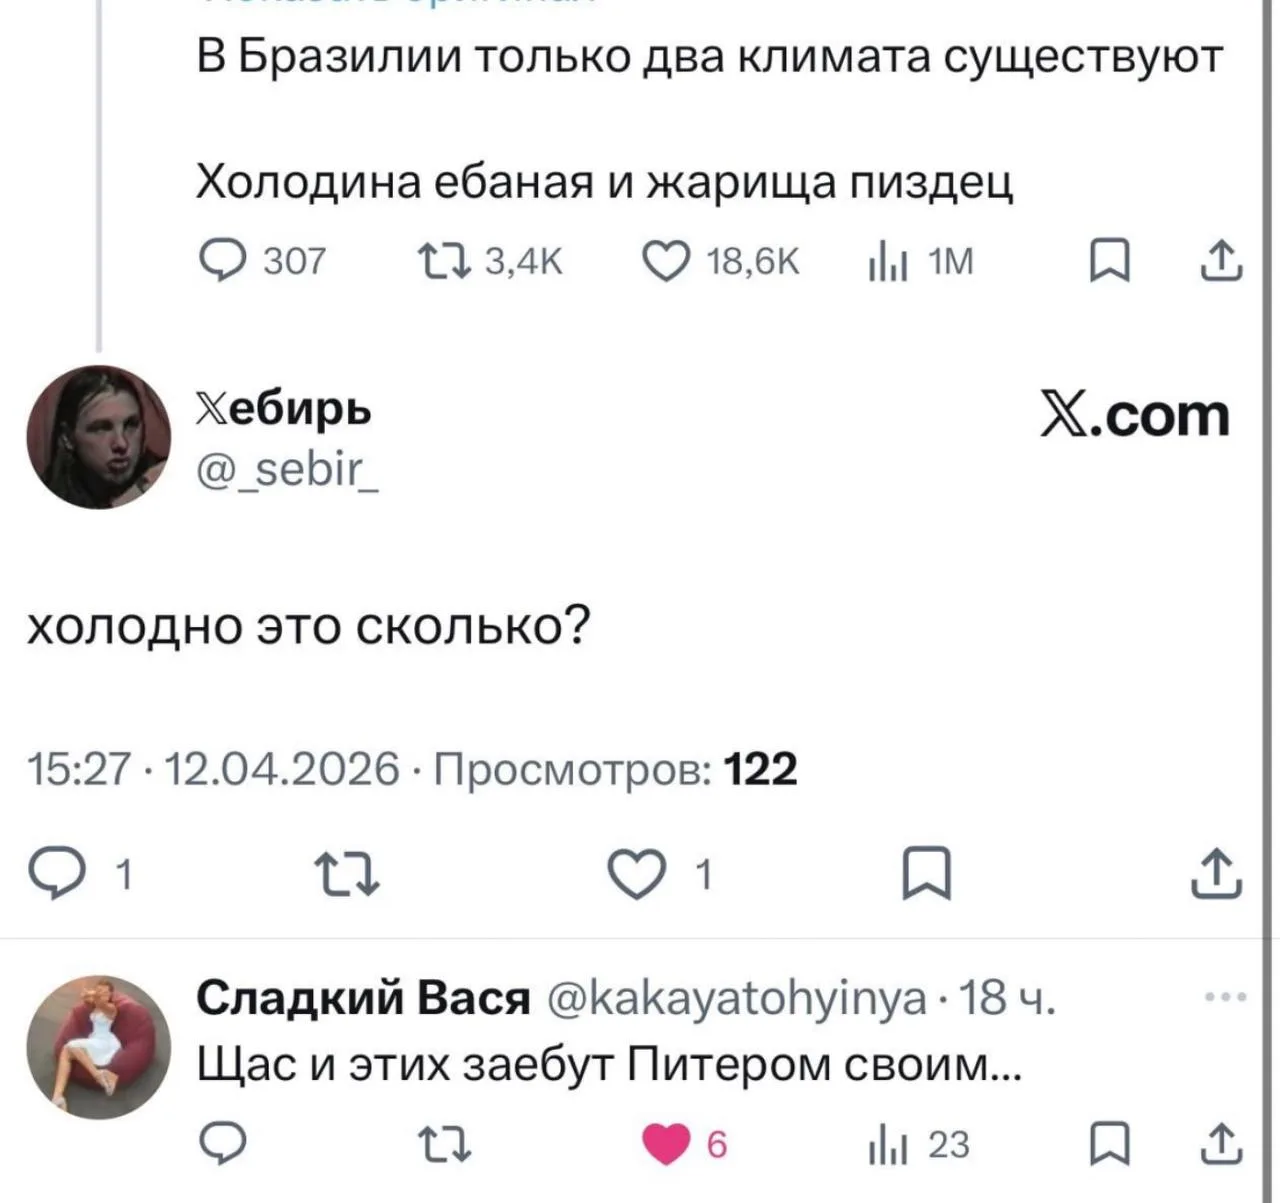Image resolution: width=1280 pixels, height=1203 pixels.
Task: Like the 'холодно это сколько?' tweet
Action: (637, 874)
